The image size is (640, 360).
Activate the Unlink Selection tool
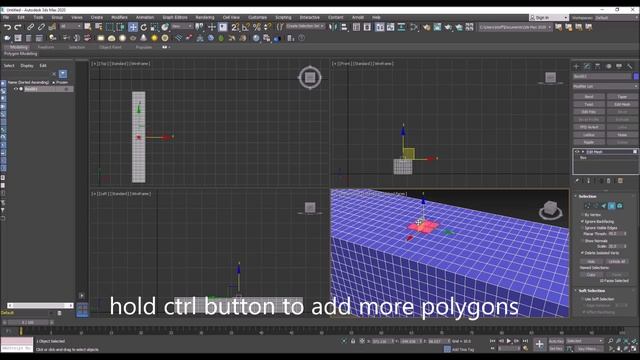(x=41, y=27)
